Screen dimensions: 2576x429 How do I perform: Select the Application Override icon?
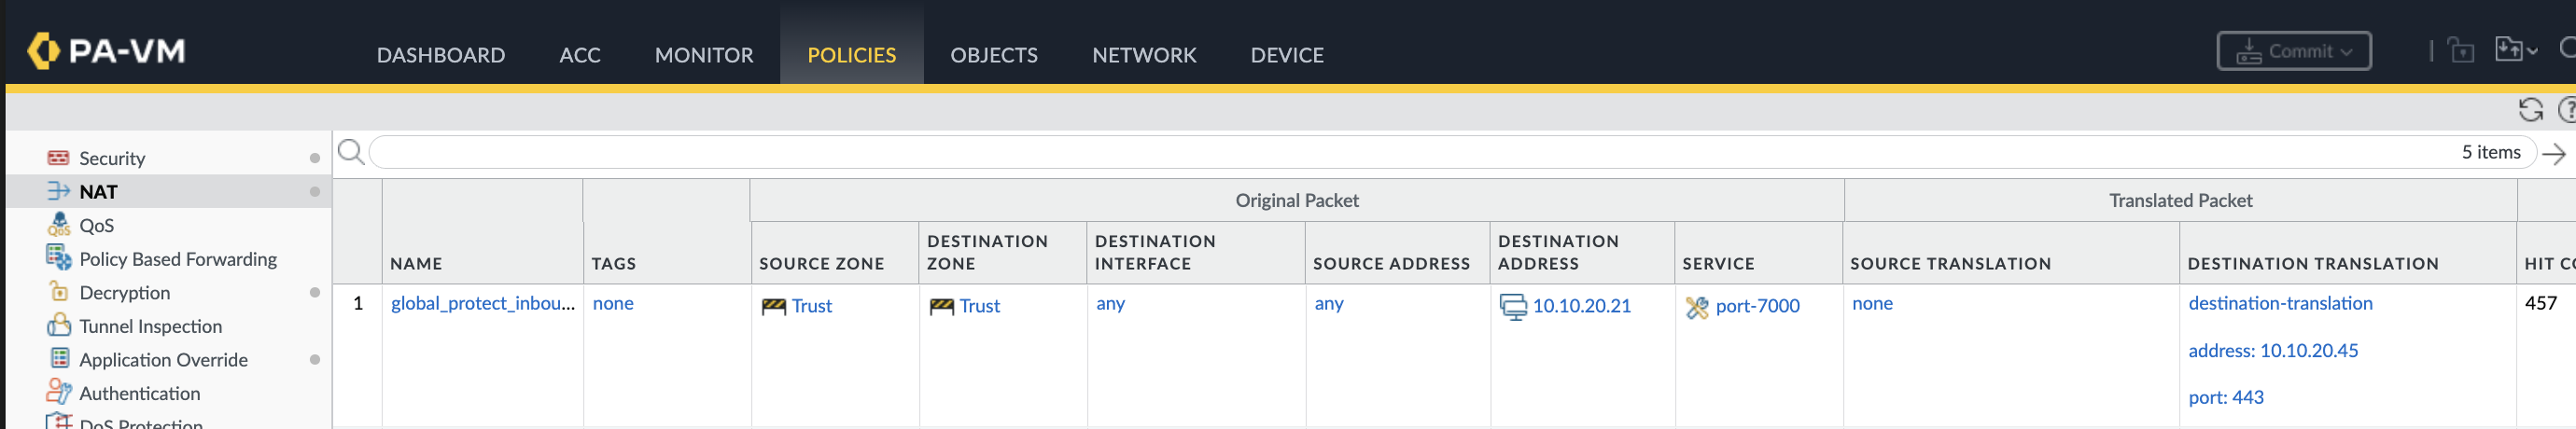click(x=59, y=359)
